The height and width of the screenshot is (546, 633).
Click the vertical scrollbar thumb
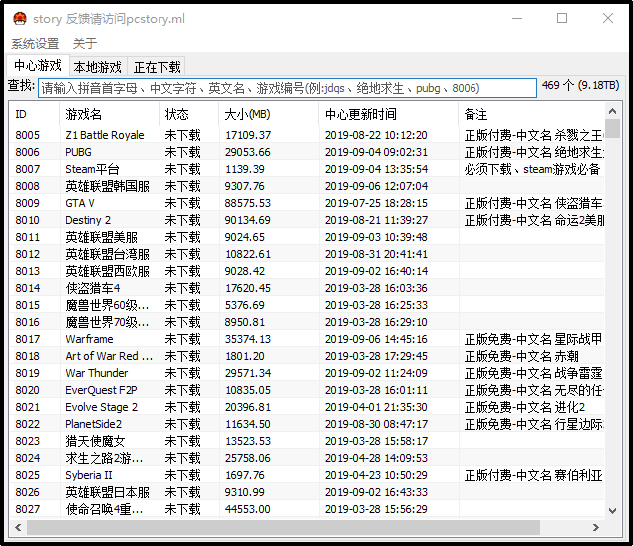[612, 128]
